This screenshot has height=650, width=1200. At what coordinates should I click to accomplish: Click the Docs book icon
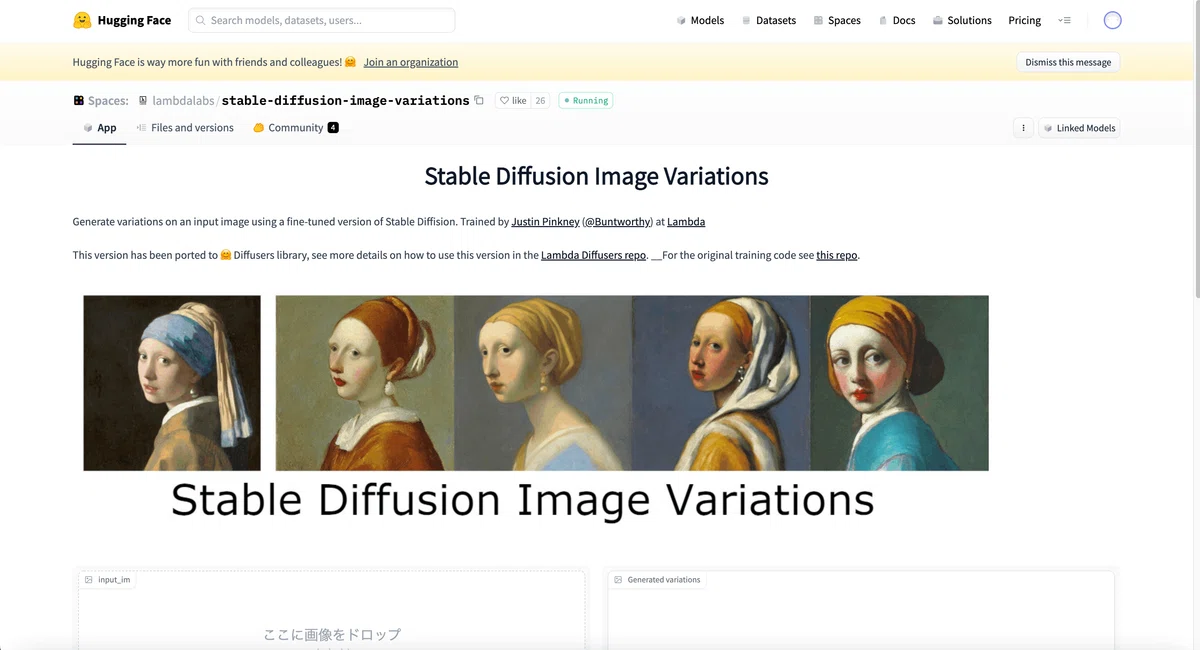(883, 20)
